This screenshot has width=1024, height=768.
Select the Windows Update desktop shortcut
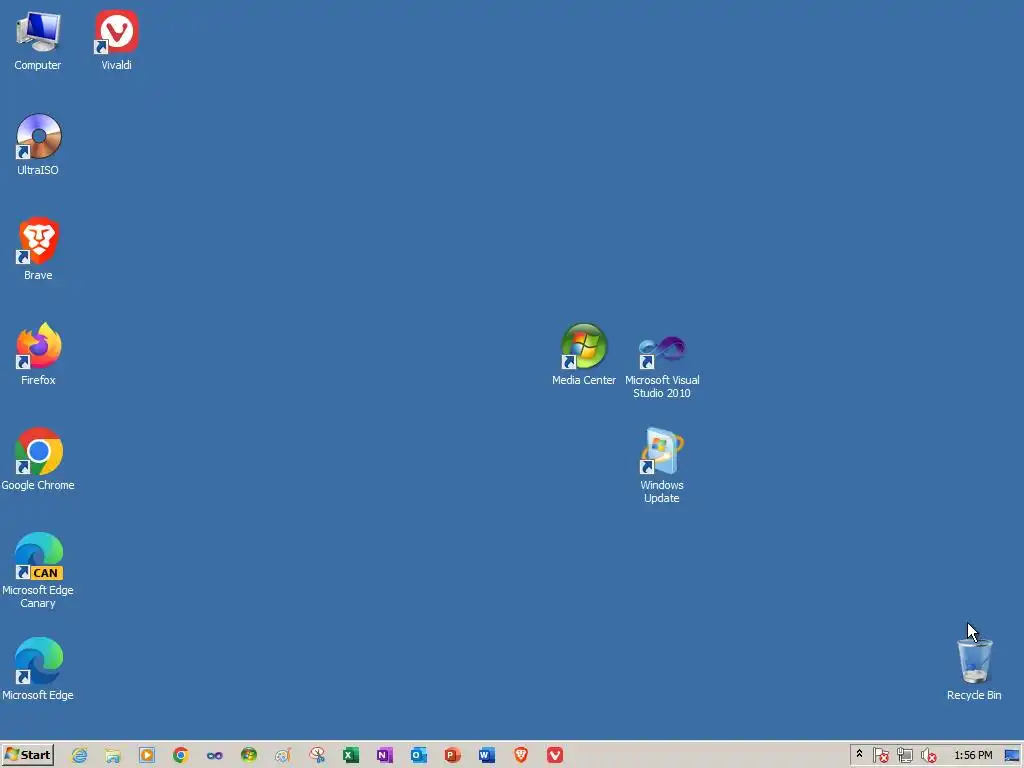[662, 466]
